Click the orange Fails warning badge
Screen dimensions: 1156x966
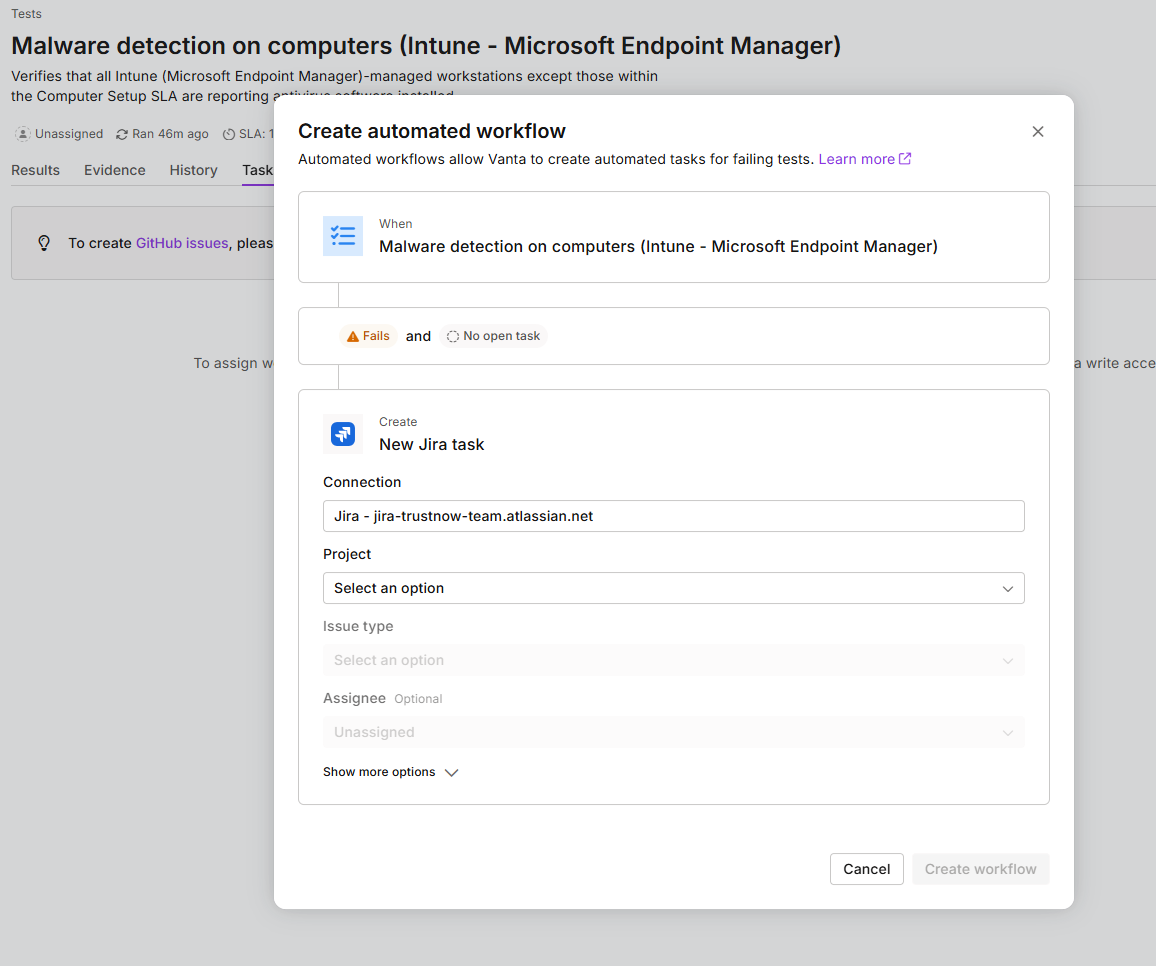coord(368,336)
